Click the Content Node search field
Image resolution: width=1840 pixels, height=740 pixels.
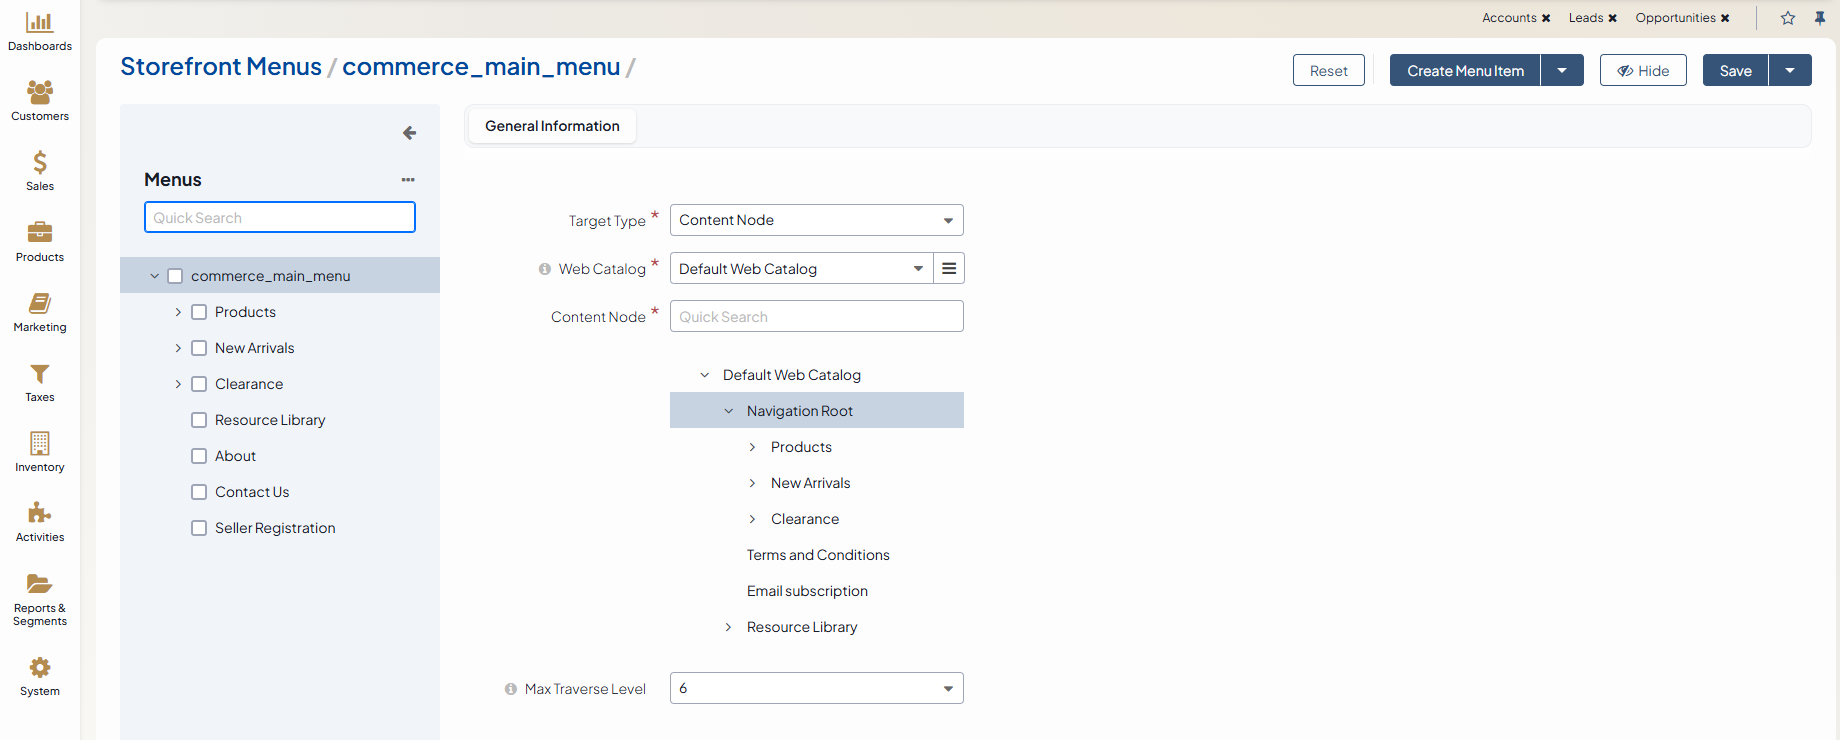coord(816,317)
